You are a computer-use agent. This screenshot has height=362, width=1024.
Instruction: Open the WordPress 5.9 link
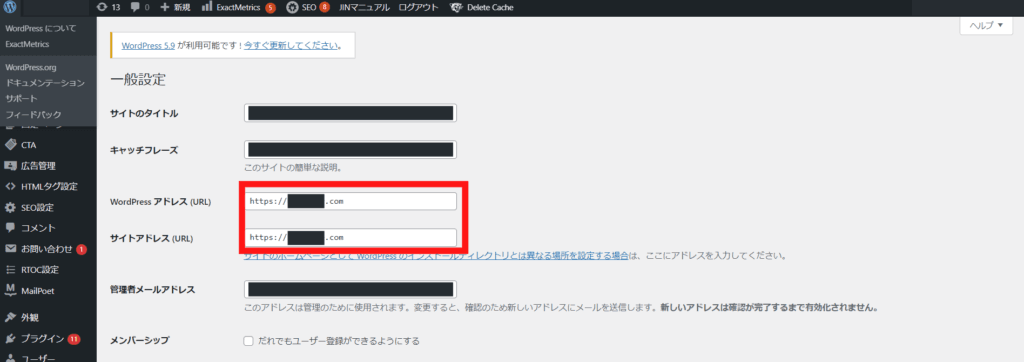[x=148, y=46]
